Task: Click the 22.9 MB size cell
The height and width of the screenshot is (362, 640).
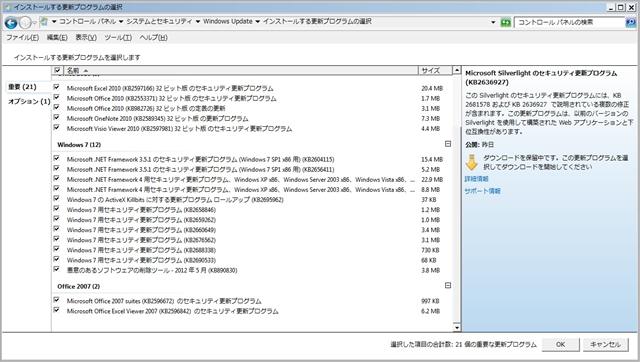Action: tap(432, 180)
